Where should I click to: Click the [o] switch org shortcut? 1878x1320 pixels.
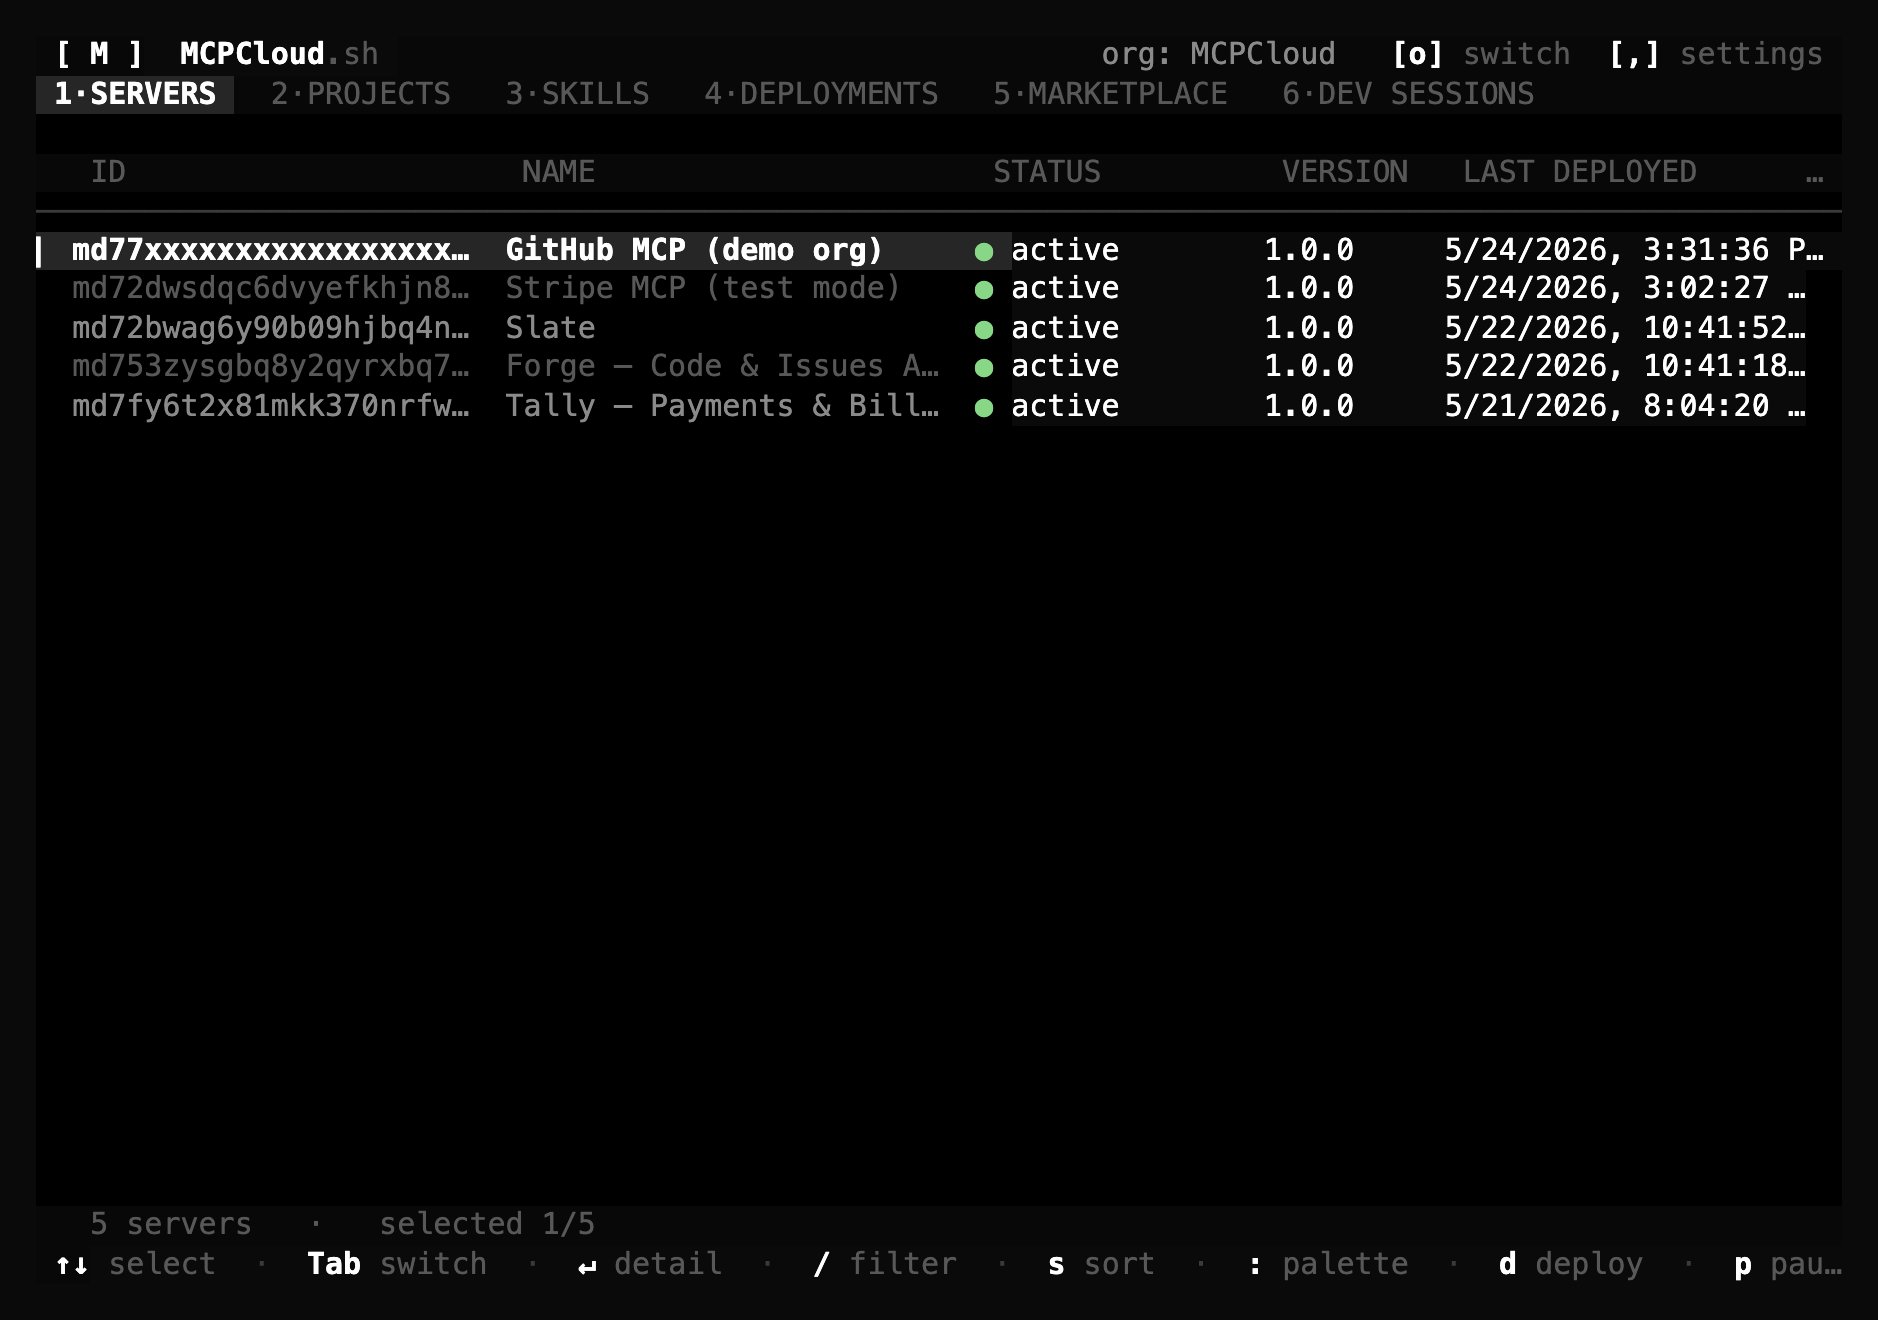click(x=1481, y=54)
